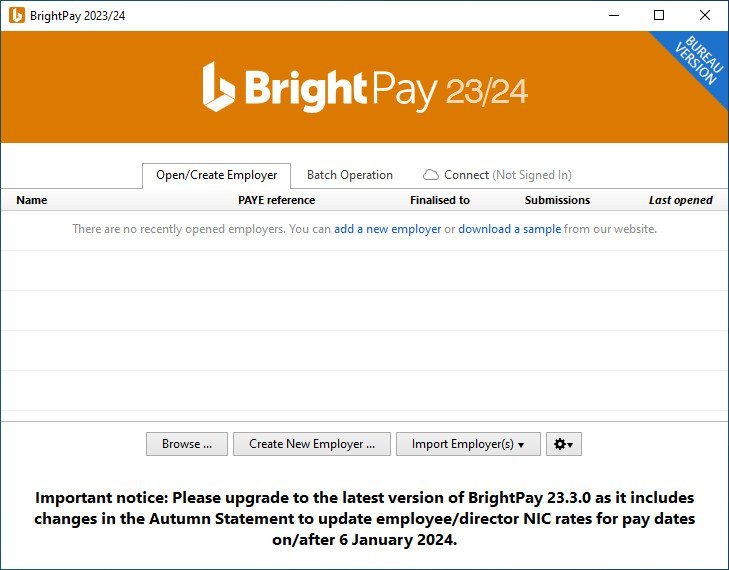Open the gear settings dropdown button

point(563,444)
